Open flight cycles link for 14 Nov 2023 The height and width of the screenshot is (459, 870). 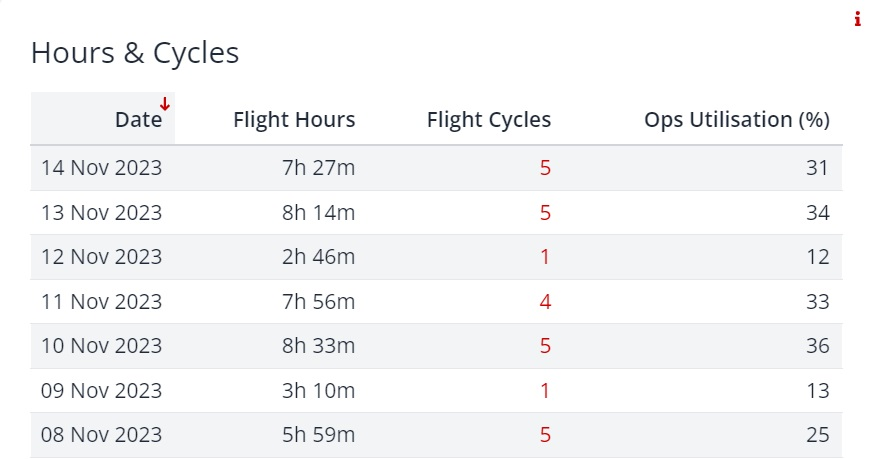545,168
